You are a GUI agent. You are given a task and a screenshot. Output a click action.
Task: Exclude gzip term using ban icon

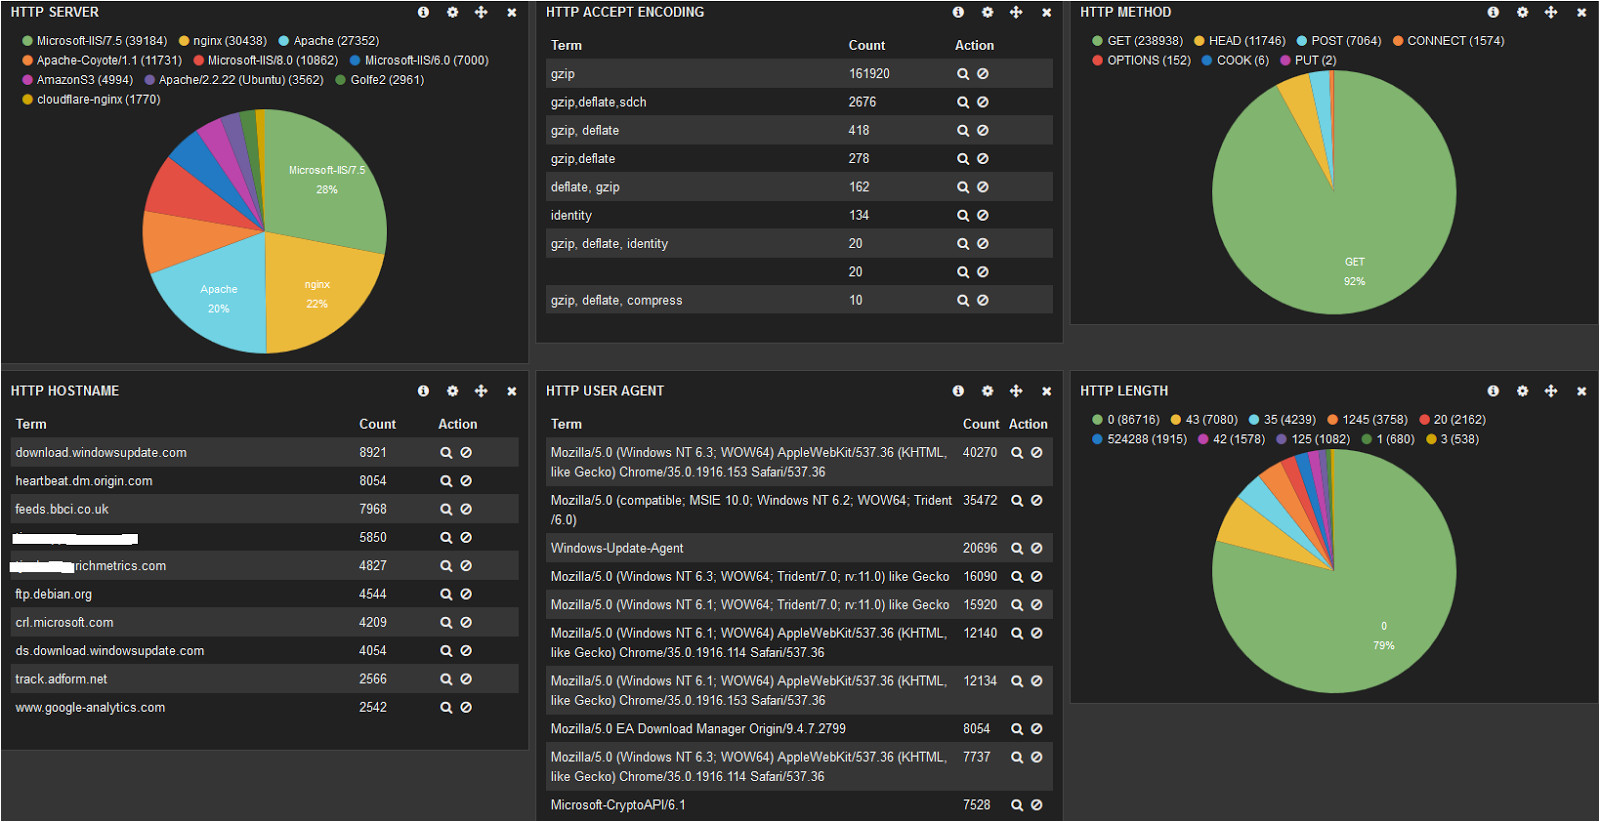[983, 74]
